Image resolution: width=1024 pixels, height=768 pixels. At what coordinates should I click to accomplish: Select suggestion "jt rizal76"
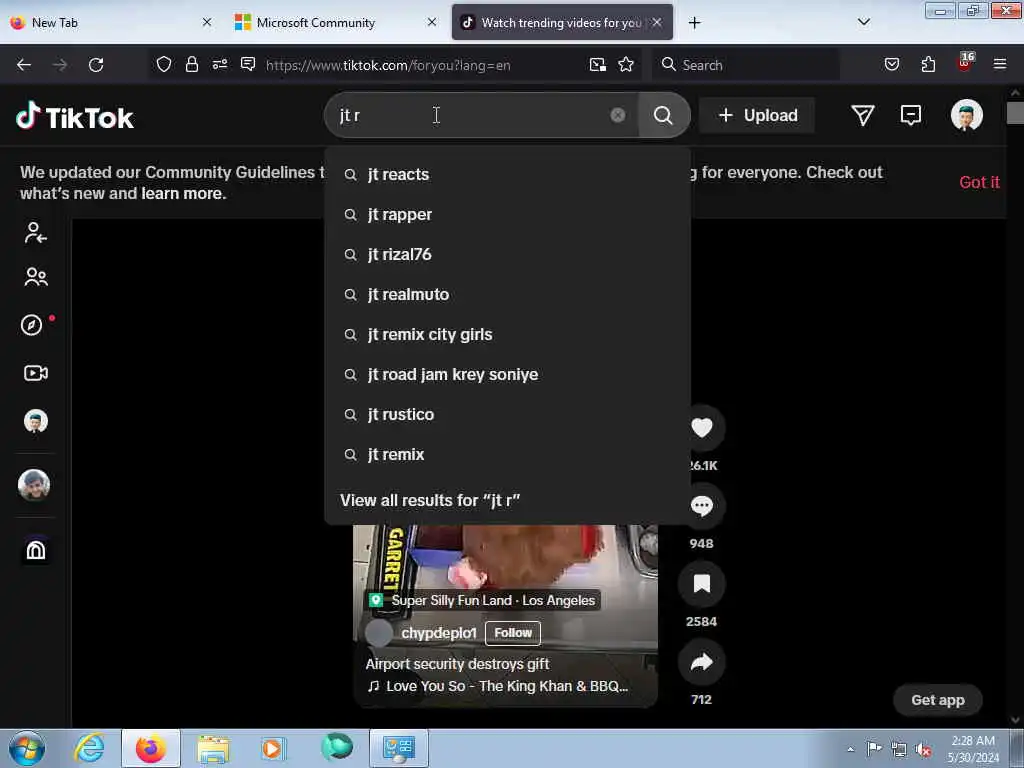click(507, 254)
